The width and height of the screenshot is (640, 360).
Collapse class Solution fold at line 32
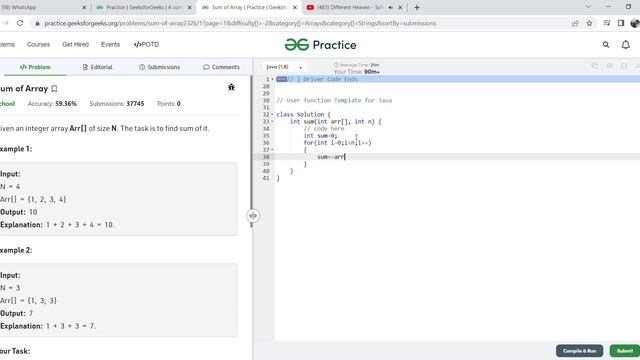tap(273, 115)
